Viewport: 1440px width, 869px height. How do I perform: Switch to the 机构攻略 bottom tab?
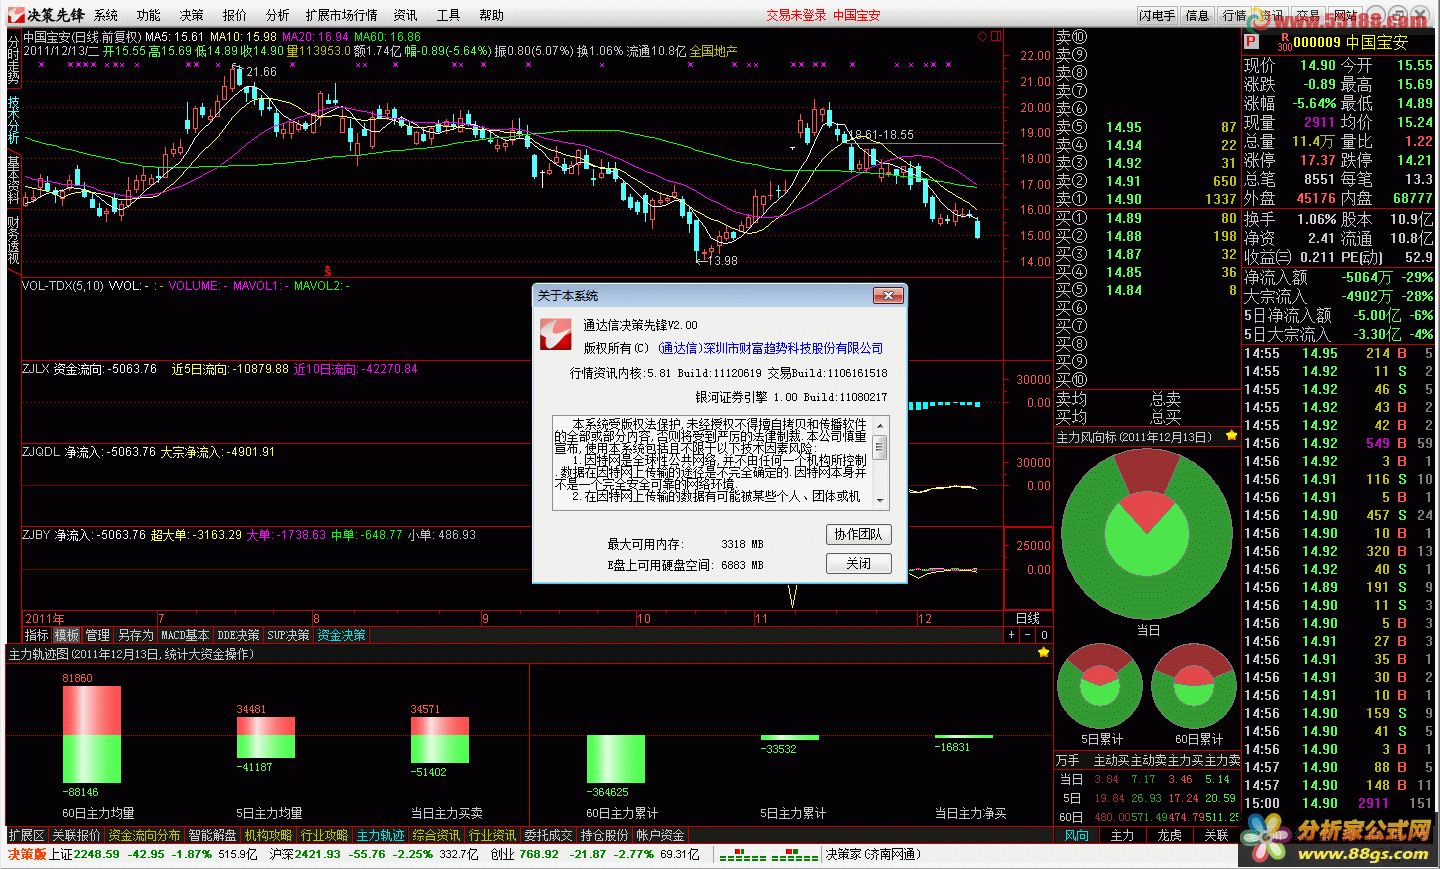(x=268, y=835)
